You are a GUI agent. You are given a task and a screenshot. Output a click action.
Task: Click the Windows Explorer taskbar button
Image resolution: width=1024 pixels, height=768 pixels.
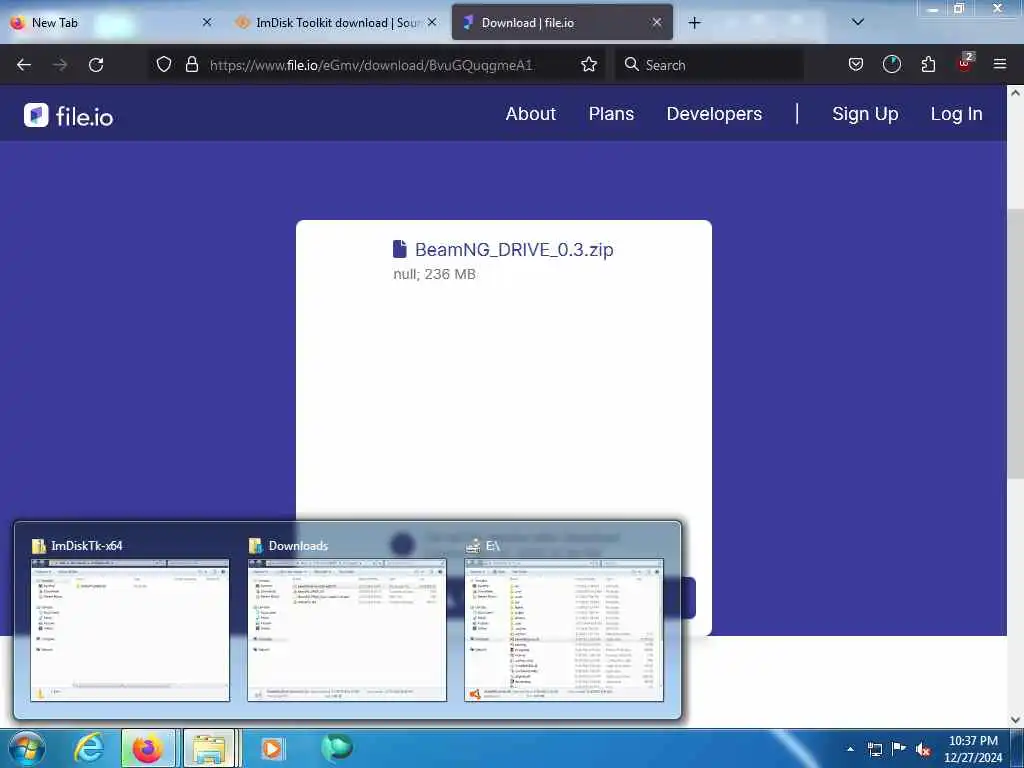[x=209, y=748]
